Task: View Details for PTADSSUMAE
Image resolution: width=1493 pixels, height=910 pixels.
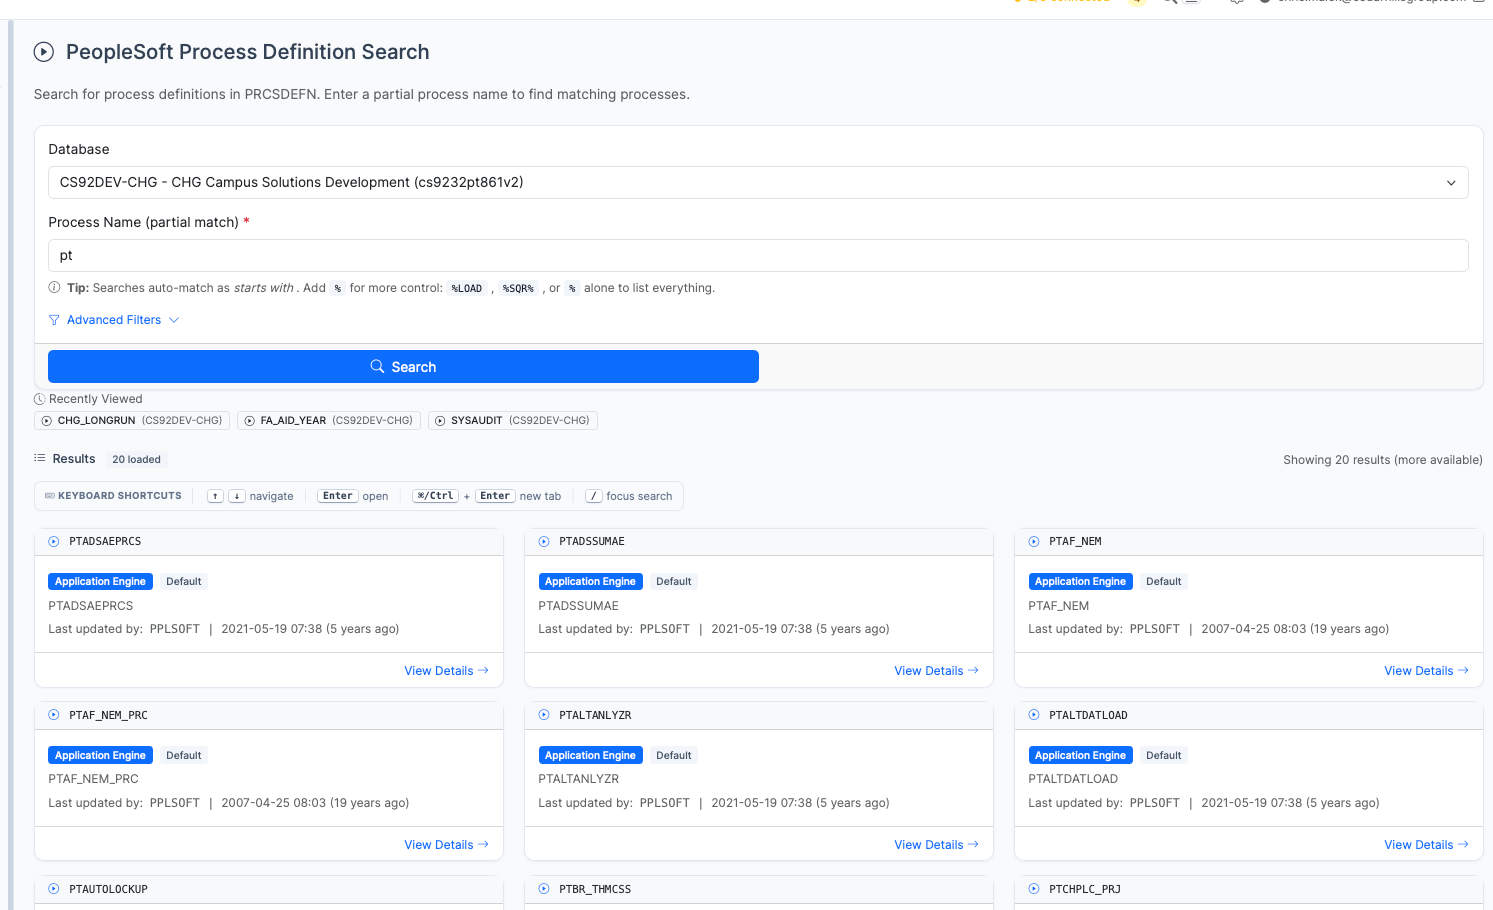Action: 936,671
